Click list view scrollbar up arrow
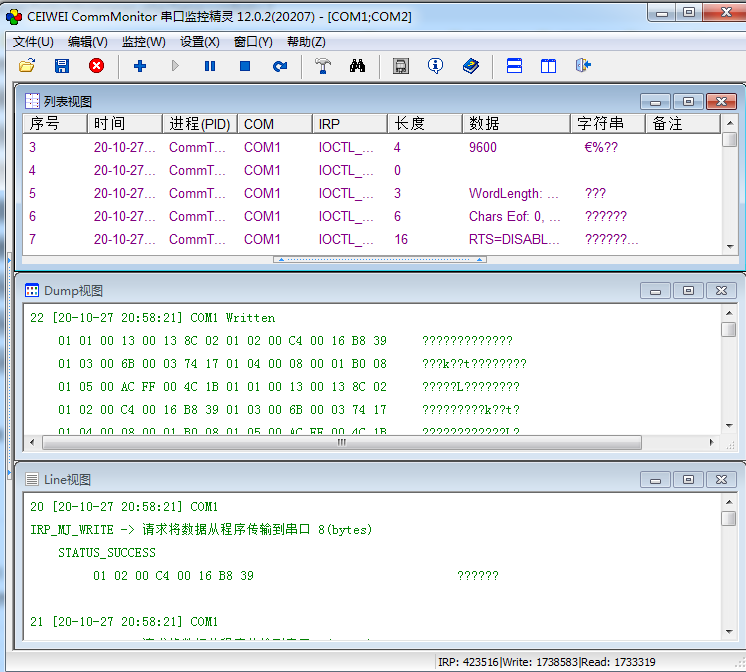This screenshot has width=746, height=672. tap(729, 123)
